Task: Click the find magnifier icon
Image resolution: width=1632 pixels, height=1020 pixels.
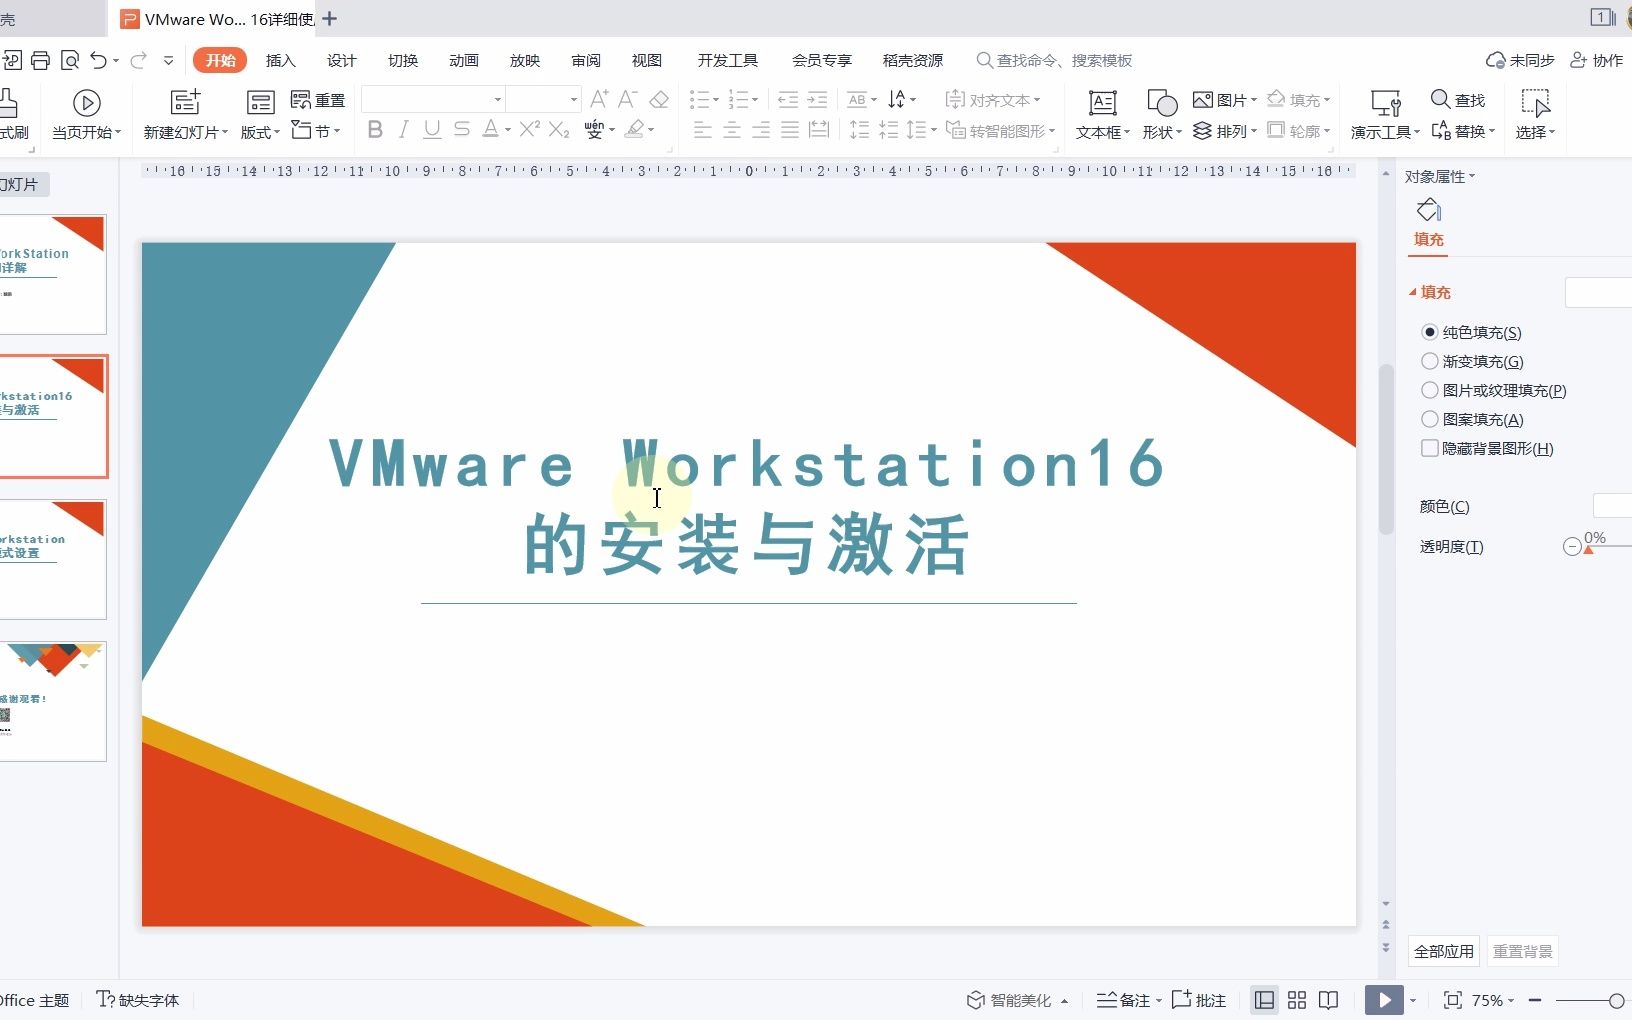Action: (1440, 99)
